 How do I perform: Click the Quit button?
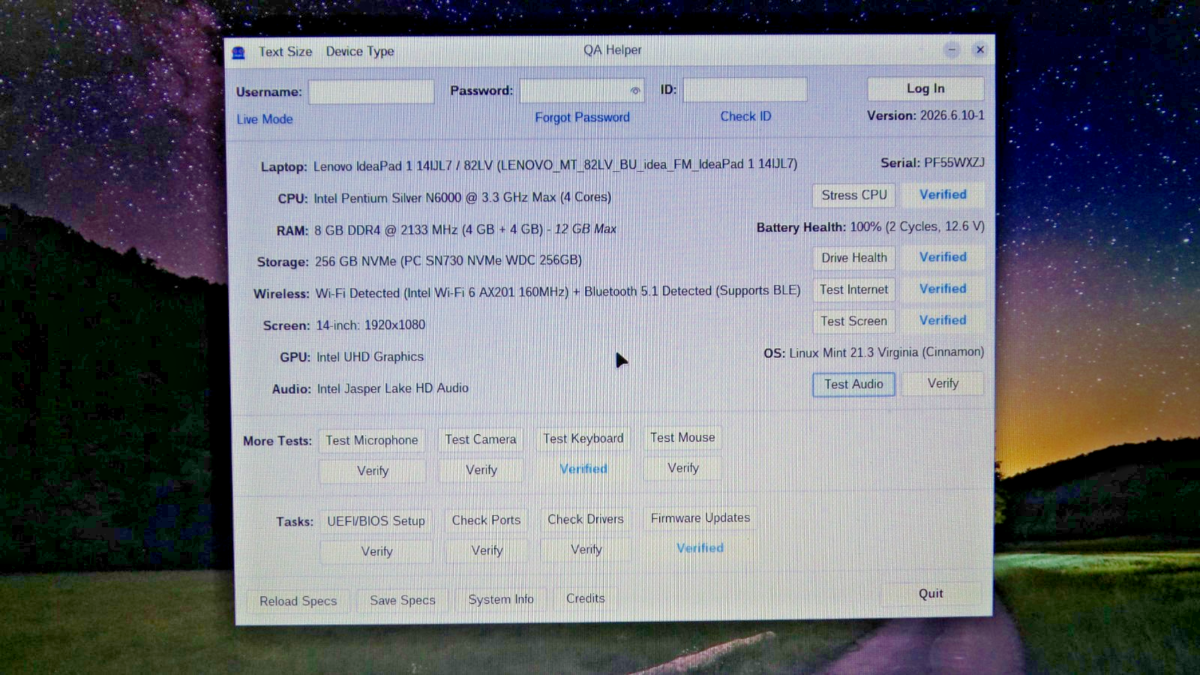931,594
